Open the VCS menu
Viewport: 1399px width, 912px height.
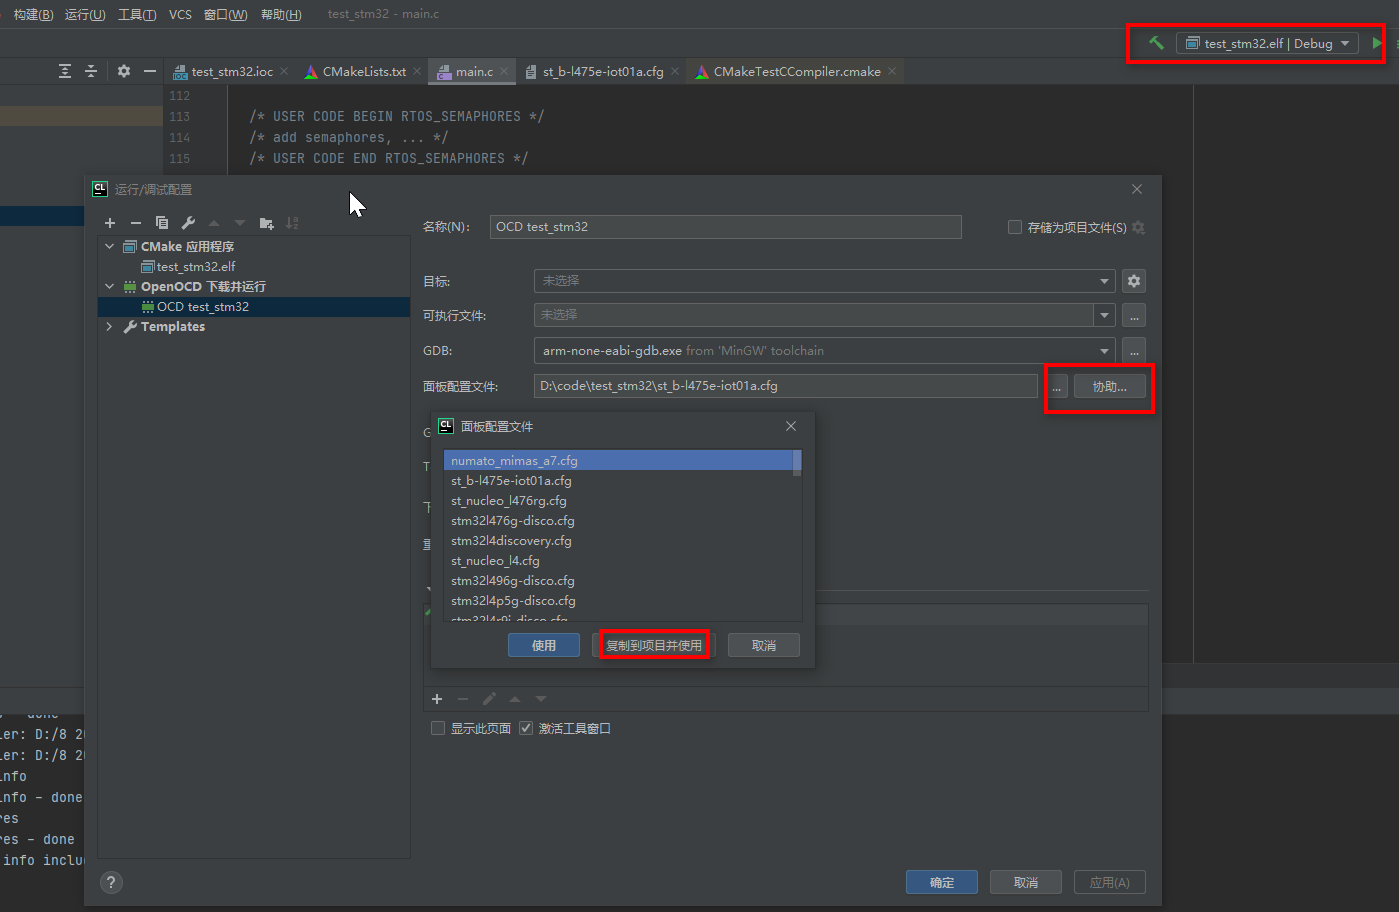click(x=180, y=14)
